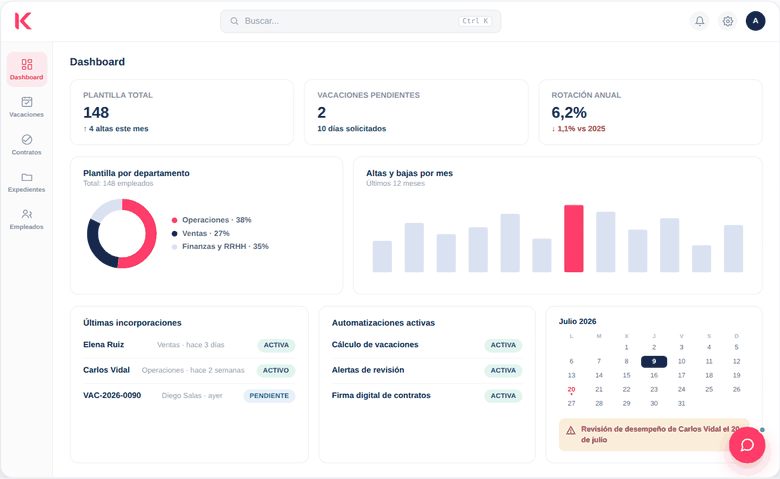Click the K logo in the header
Screen dimensions: 780x479
23,21
